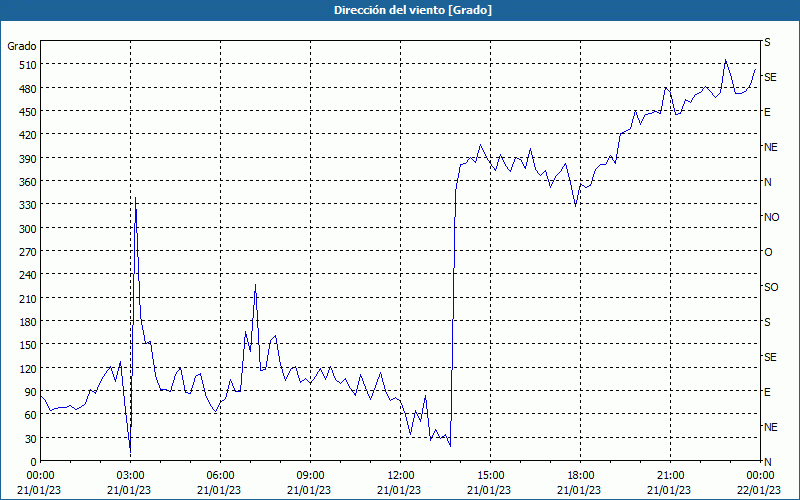Select the 0 y-axis tick label
This screenshot has height=500, width=800.
34,462
